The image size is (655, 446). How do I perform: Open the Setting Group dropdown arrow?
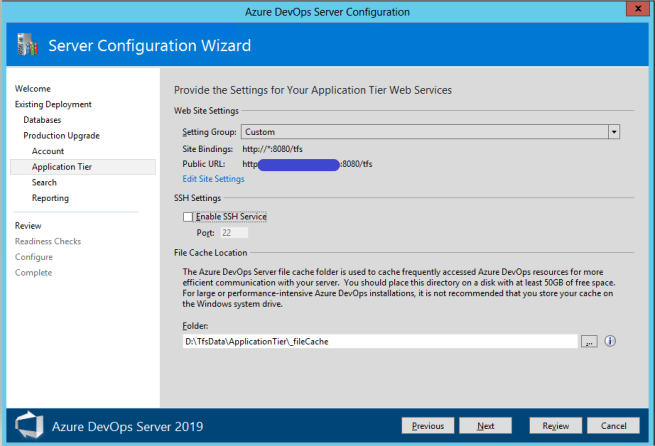tap(614, 132)
